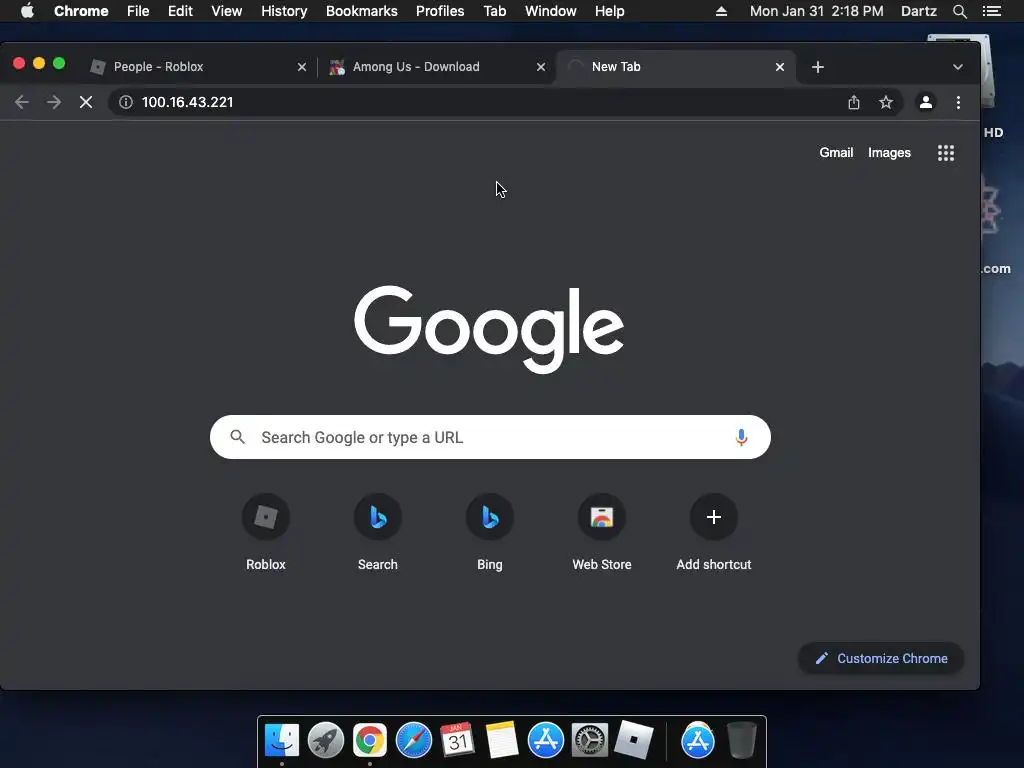Viewport: 1024px width, 768px height.
Task: Open the Google apps grid
Action: click(946, 153)
